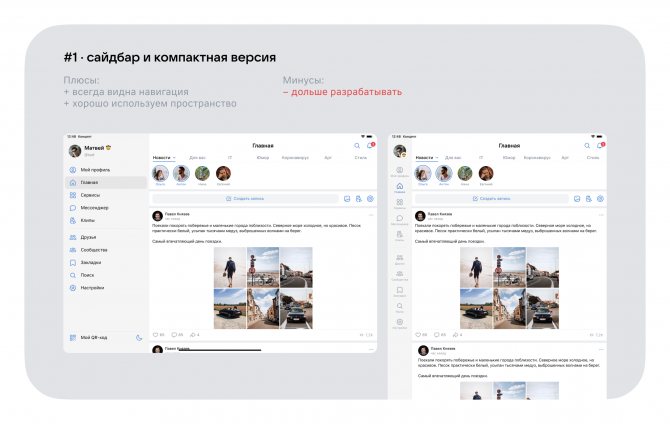The height and width of the screenshot is (424, 670).
Task: Click bookmarks icon in the compact mockup sidebar
Action: [400, 292]
